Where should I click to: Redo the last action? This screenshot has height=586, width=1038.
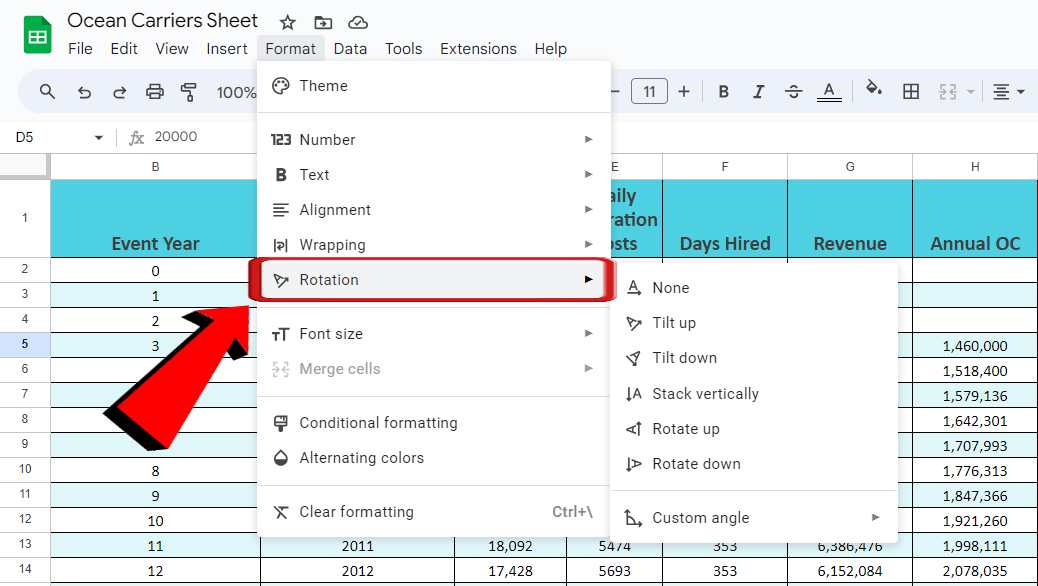pos(119,91)
